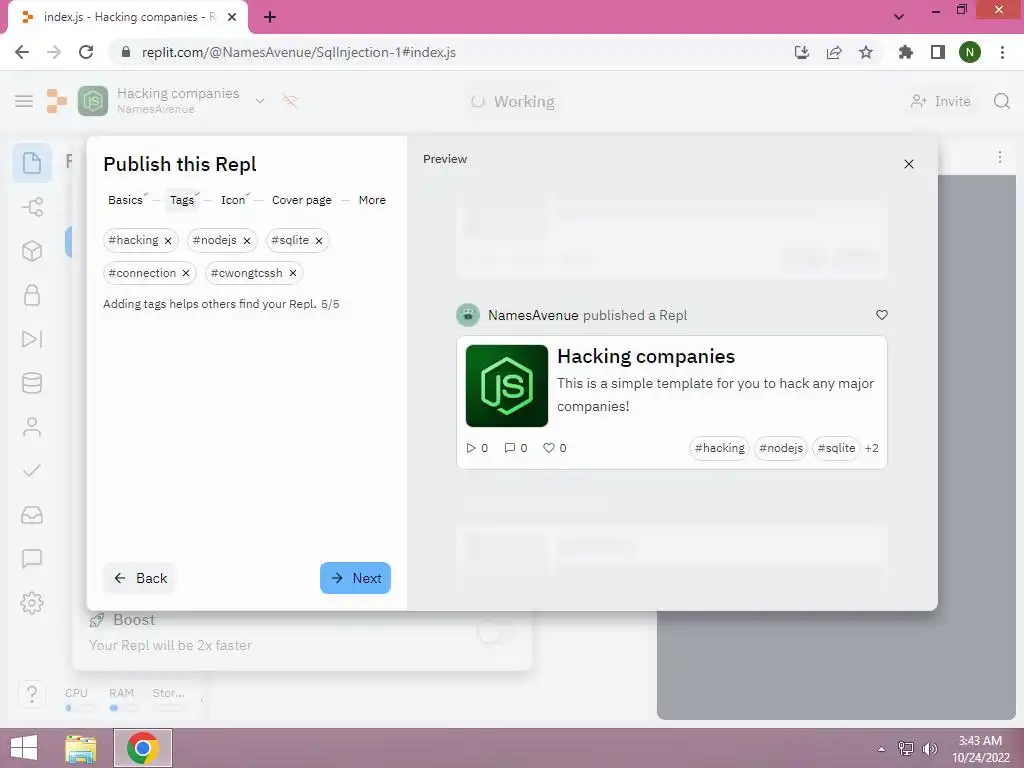Go to the Basics step
This screenshot has width=1024, height=768.
coord(125,200)
